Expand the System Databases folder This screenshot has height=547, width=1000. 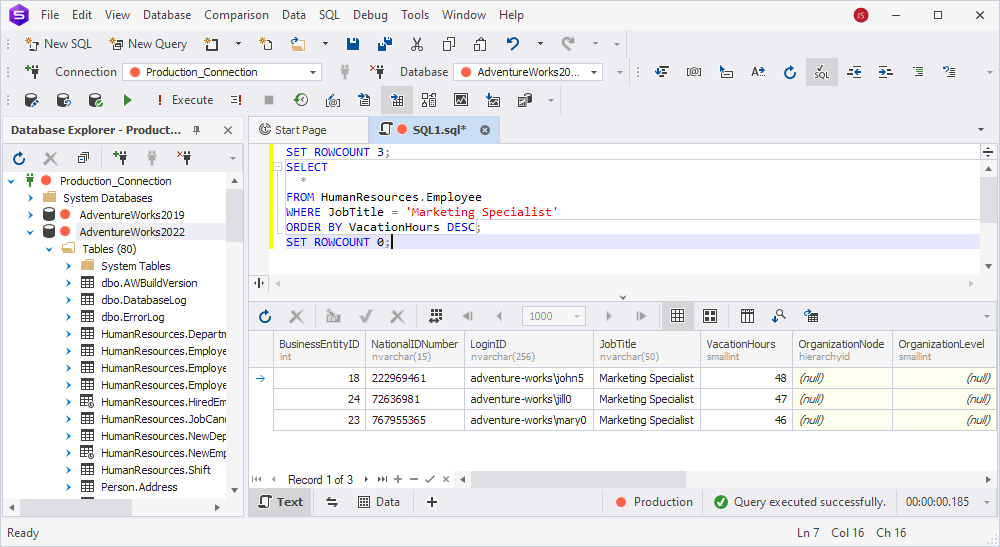coord(31,198)
